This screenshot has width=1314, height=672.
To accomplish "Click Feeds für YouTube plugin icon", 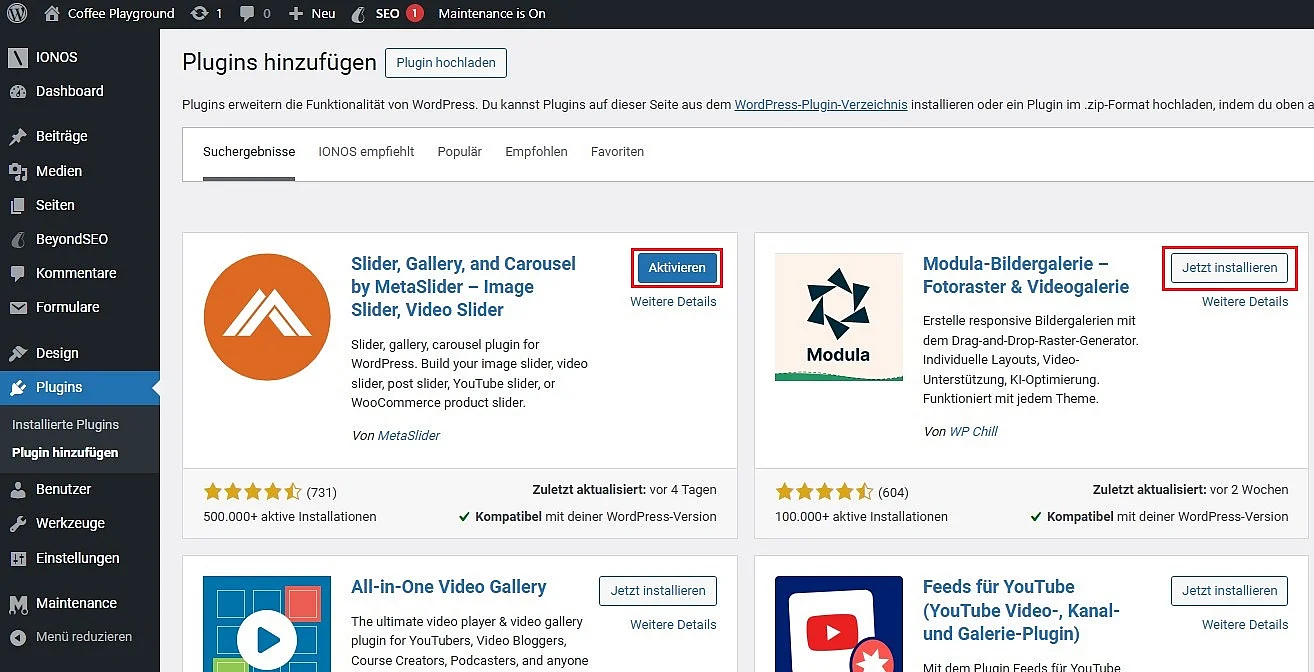I will click(x=839, y=624).
